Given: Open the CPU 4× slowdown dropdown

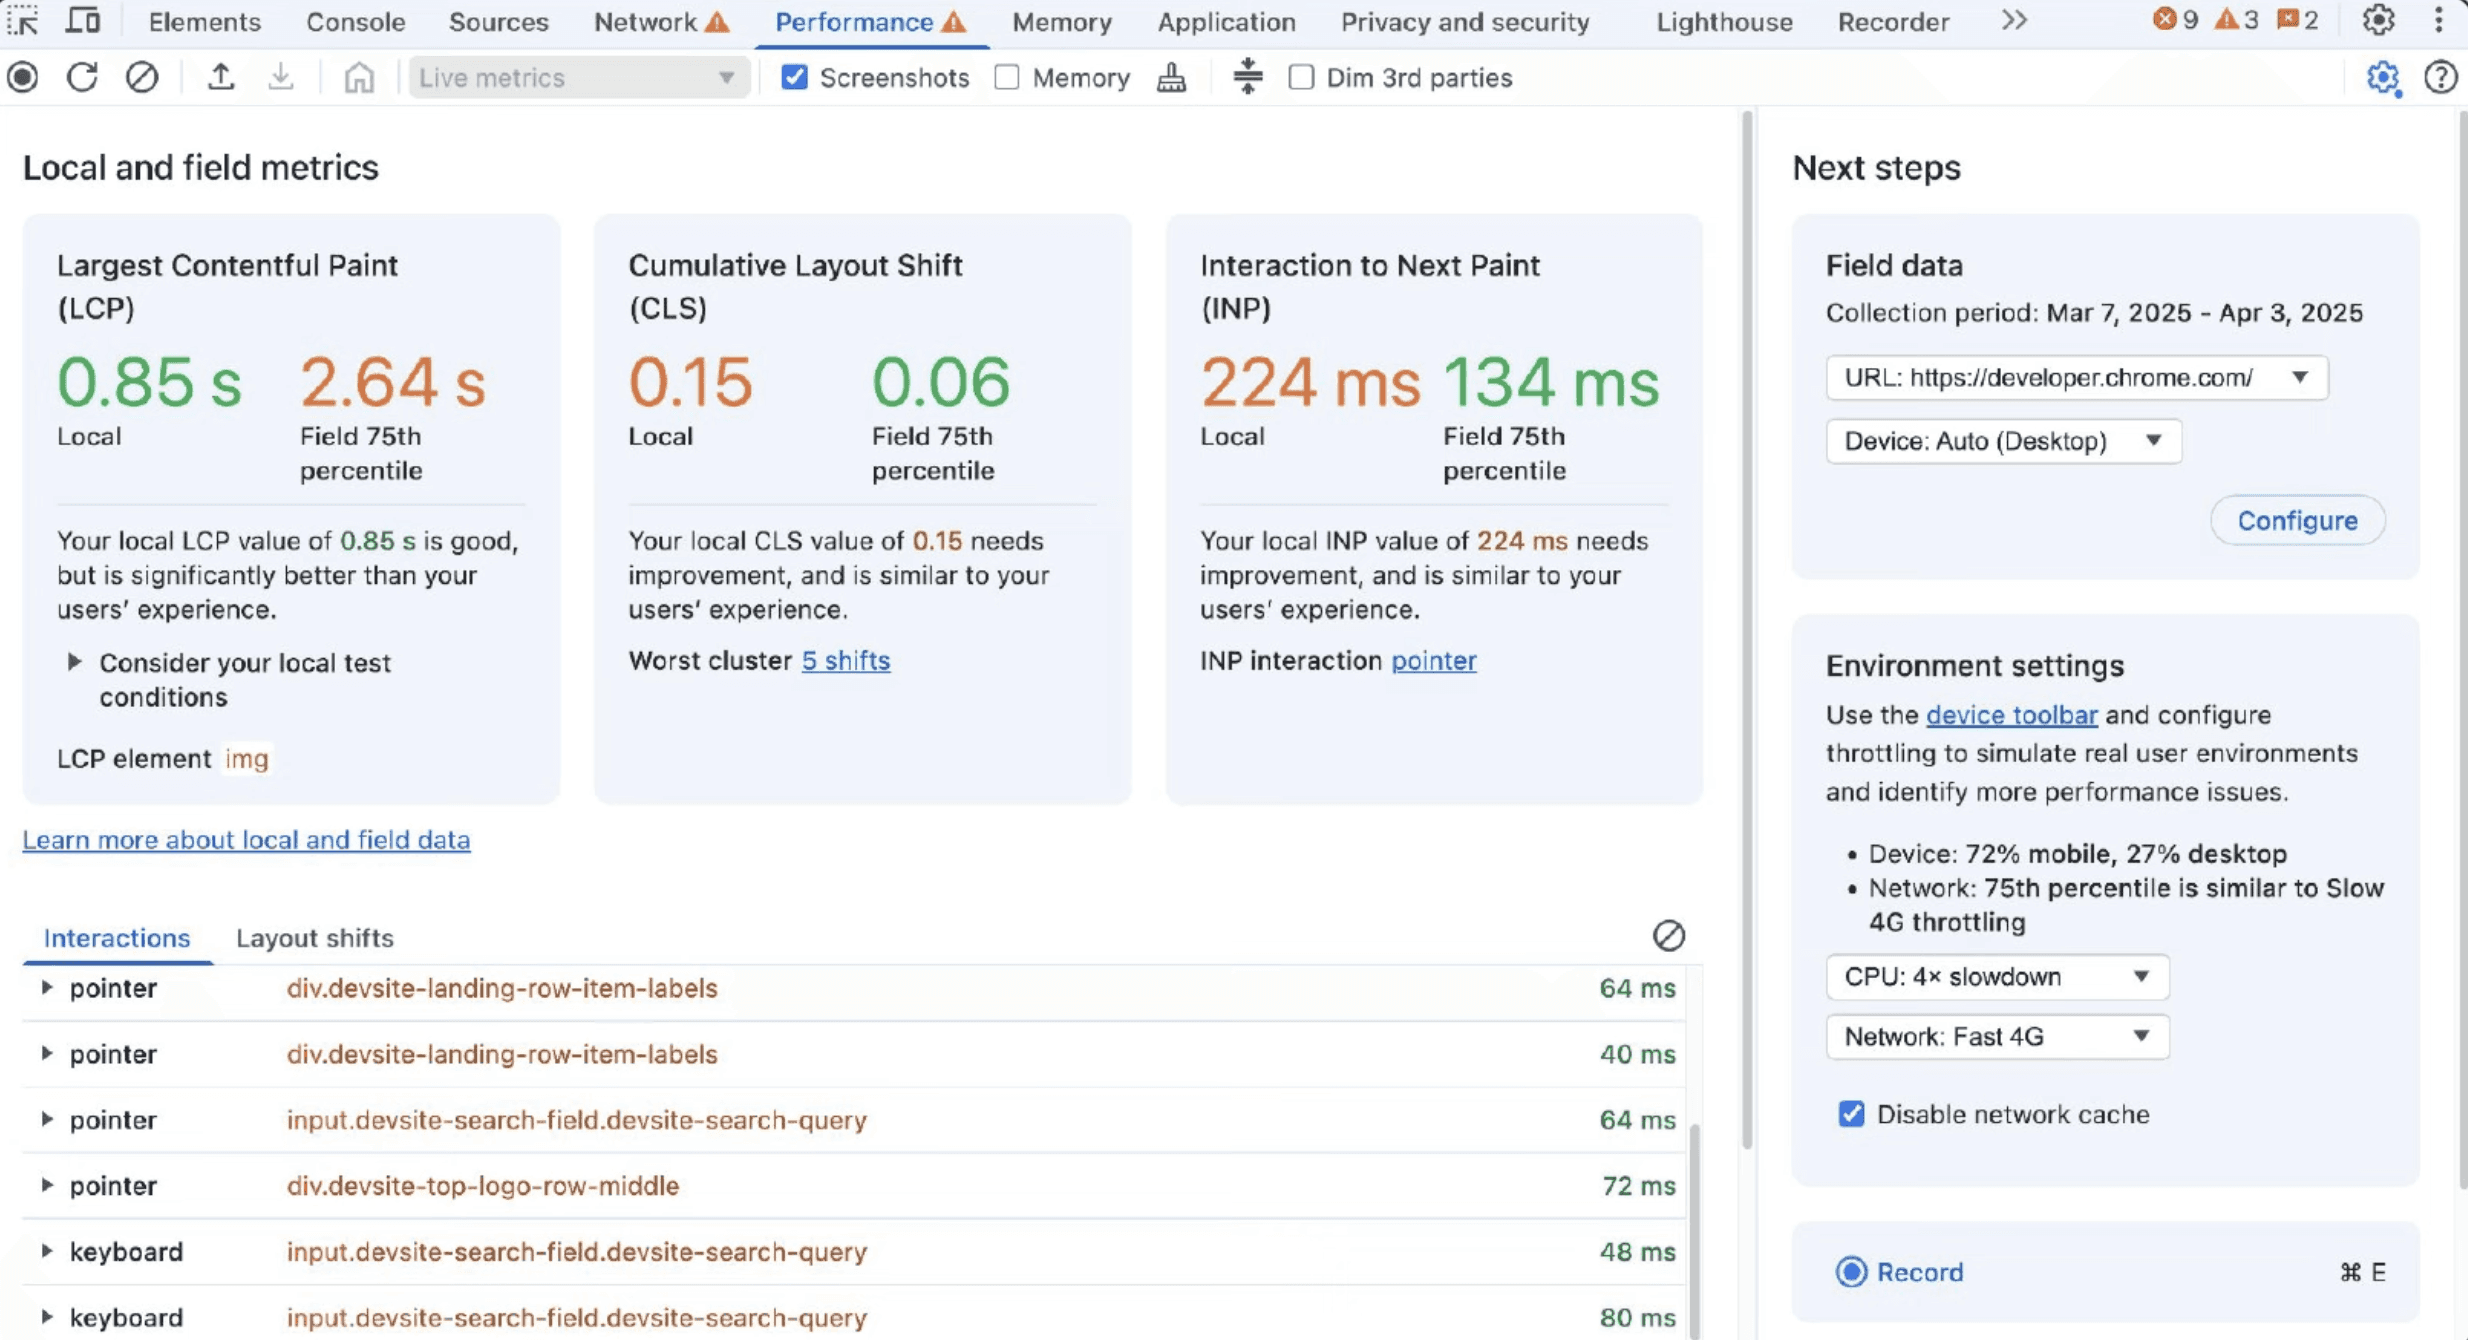Looking at the screenshot, I should tap(1996, 977).
